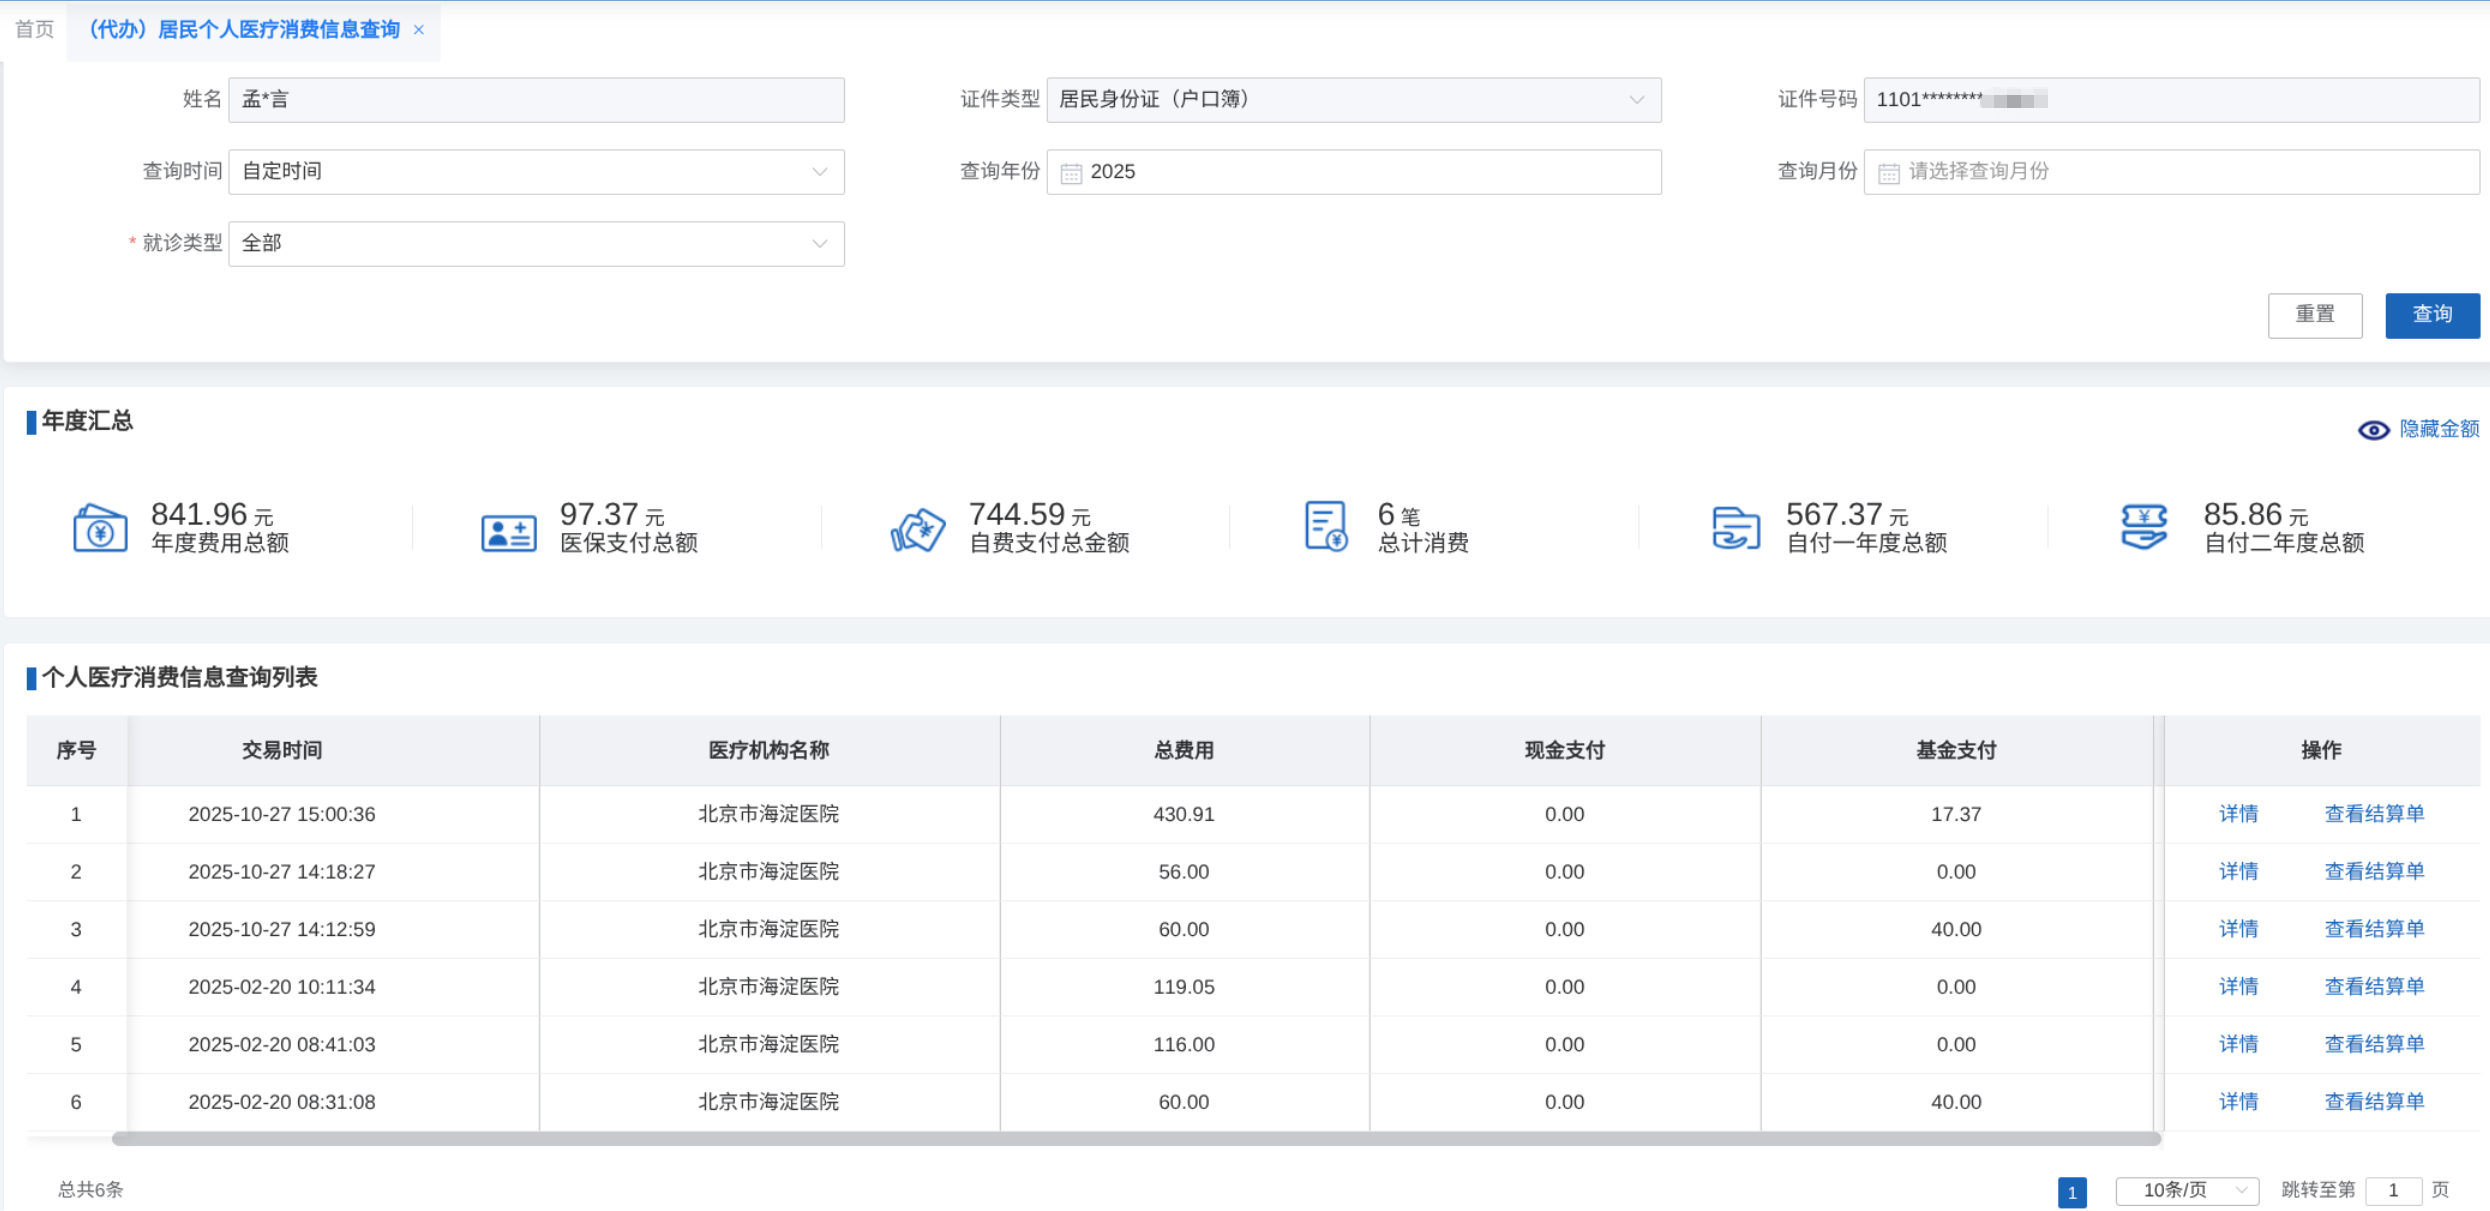Screen dimensions: 2490x1211
Task: Click 查看结算单 for record 3
Action: pyautogui.click(x=2374, y=929)
